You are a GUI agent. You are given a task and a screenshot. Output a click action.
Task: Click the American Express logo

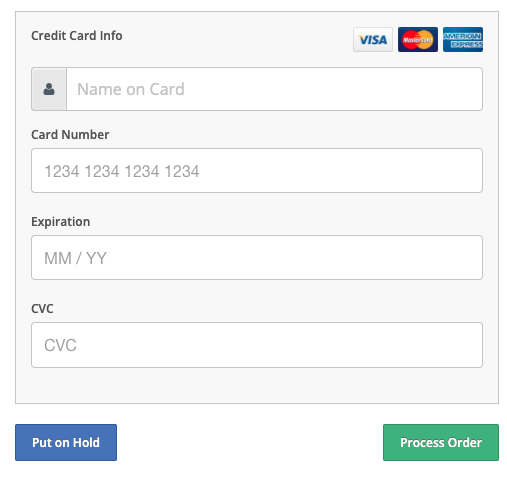click(x=463, y=39)
